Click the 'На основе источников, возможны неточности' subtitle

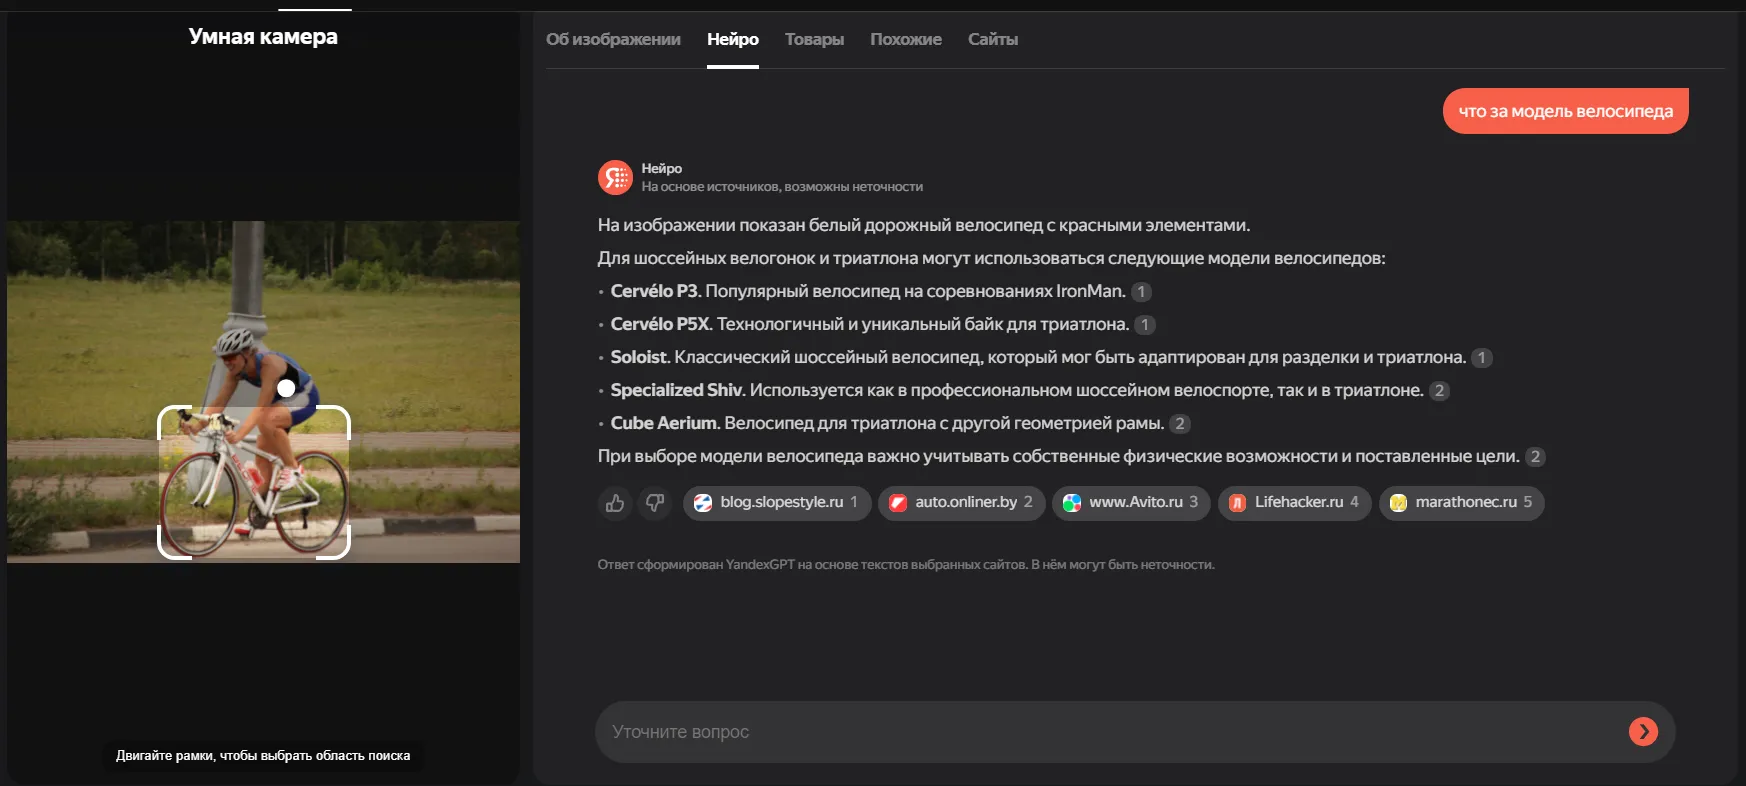pyautogui.click(x=782, y=187)
